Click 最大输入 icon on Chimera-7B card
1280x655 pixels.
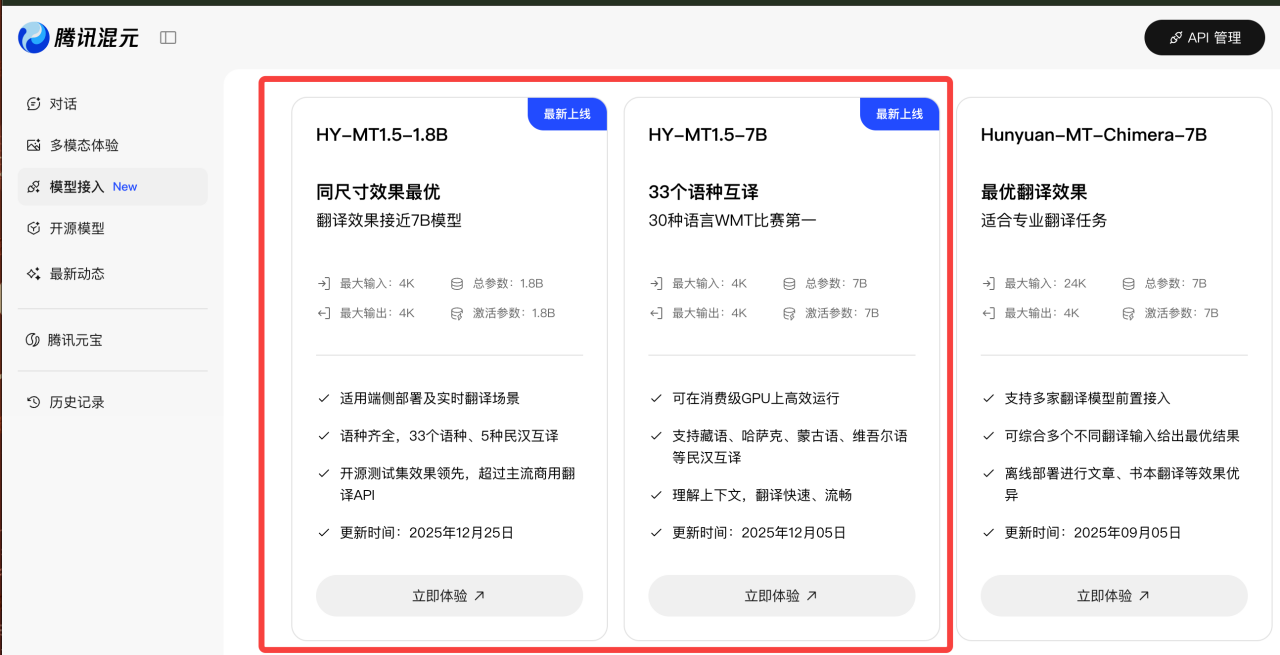(x=988, y=283)
